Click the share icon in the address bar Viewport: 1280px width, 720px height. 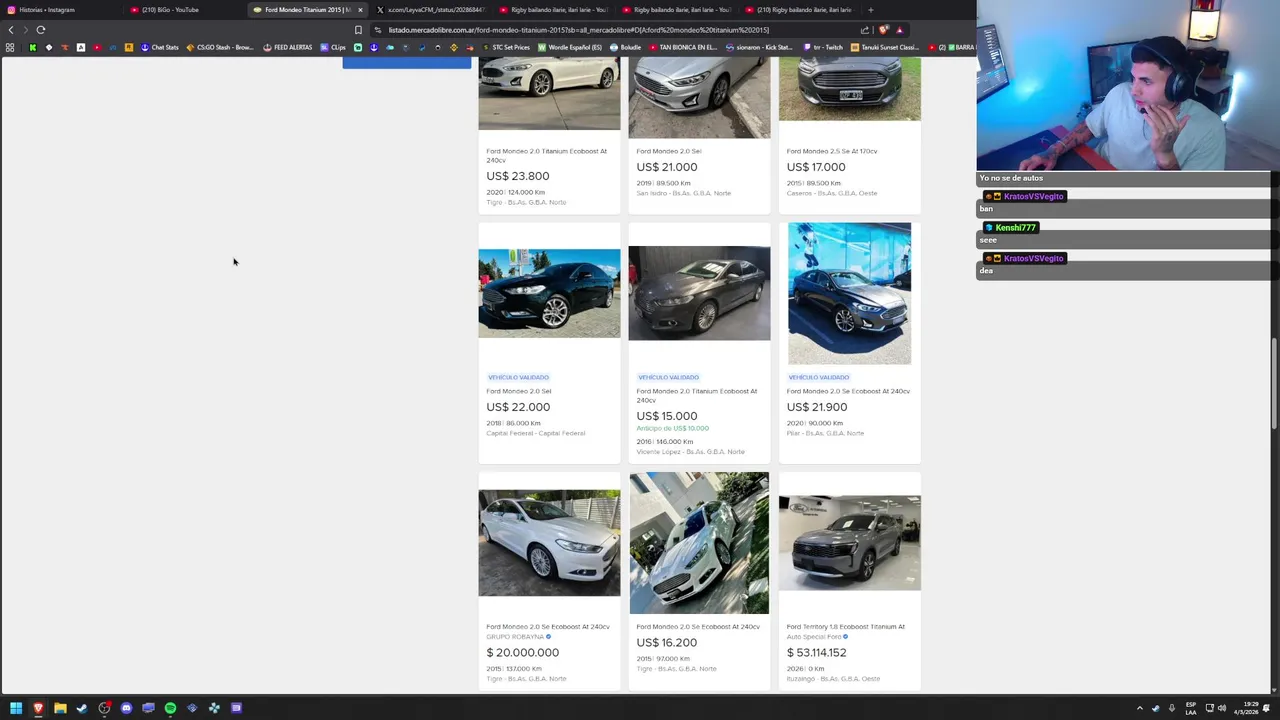[865, 30]
